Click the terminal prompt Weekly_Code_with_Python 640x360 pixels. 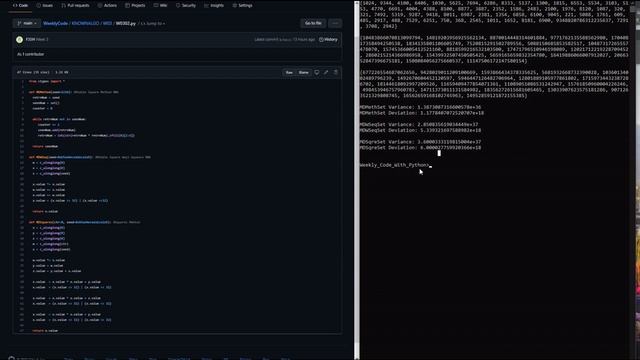394,165
